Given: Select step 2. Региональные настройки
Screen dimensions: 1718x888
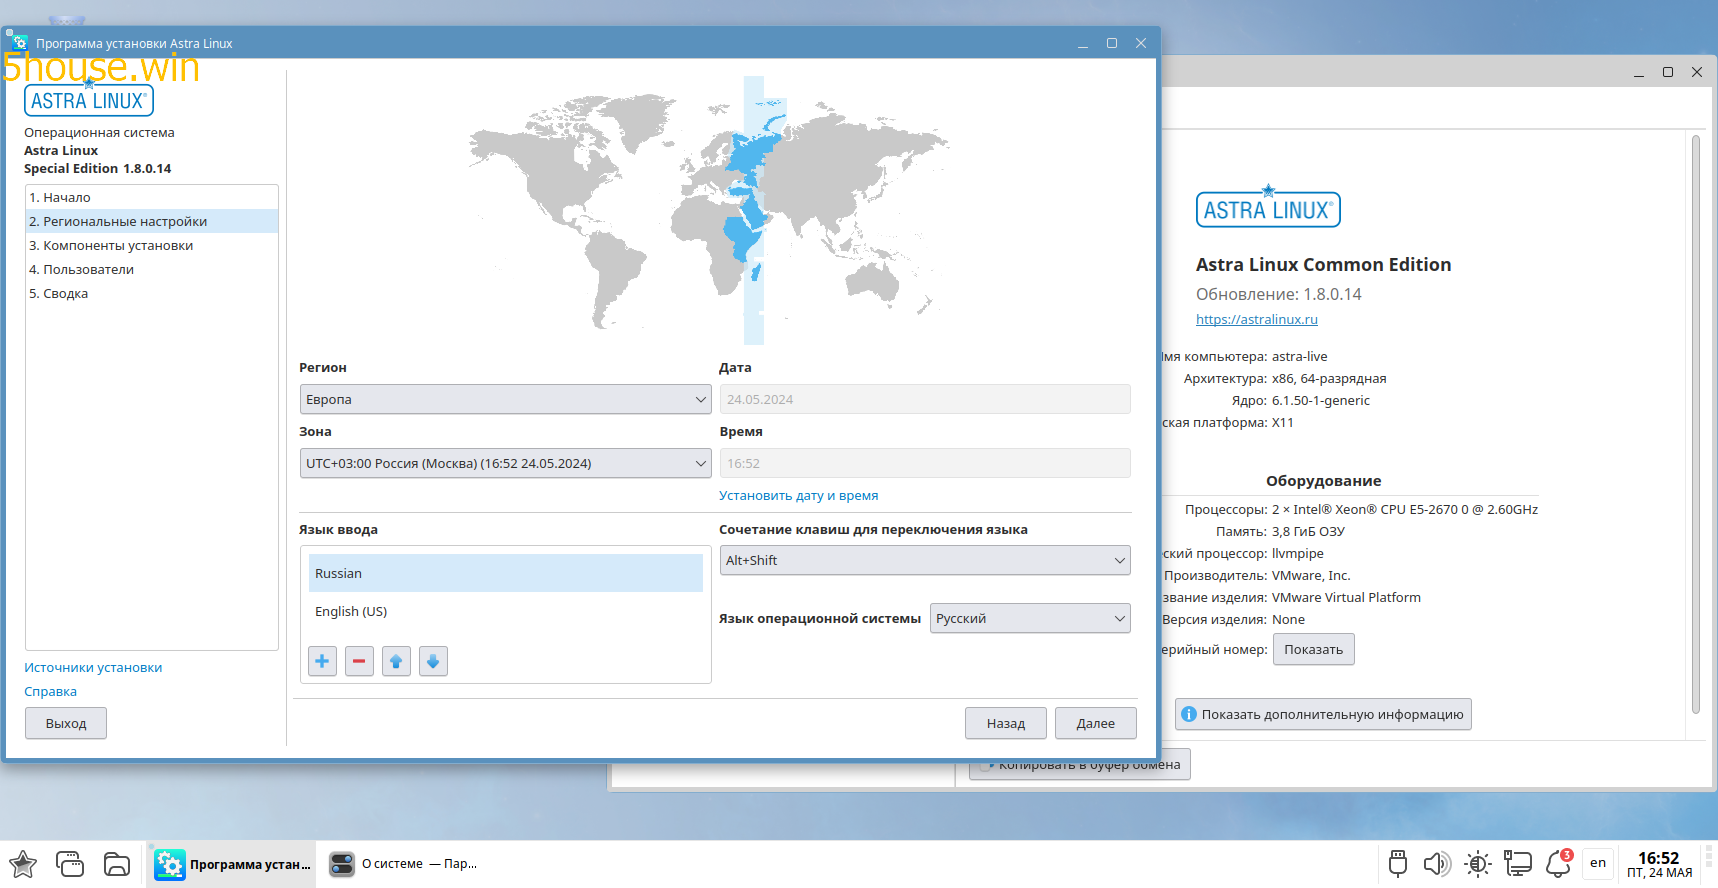Looking at the screenshot, I should point(152,221).
